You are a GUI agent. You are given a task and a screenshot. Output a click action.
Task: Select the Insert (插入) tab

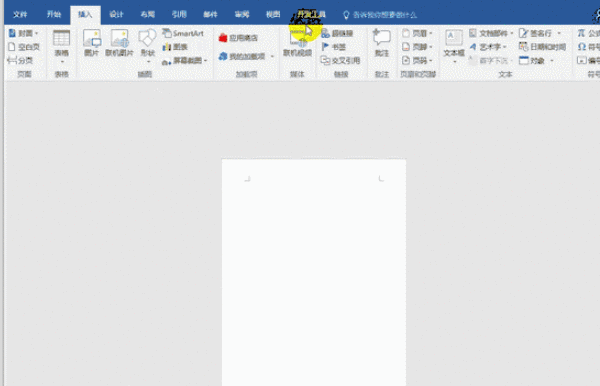(85, 15)
